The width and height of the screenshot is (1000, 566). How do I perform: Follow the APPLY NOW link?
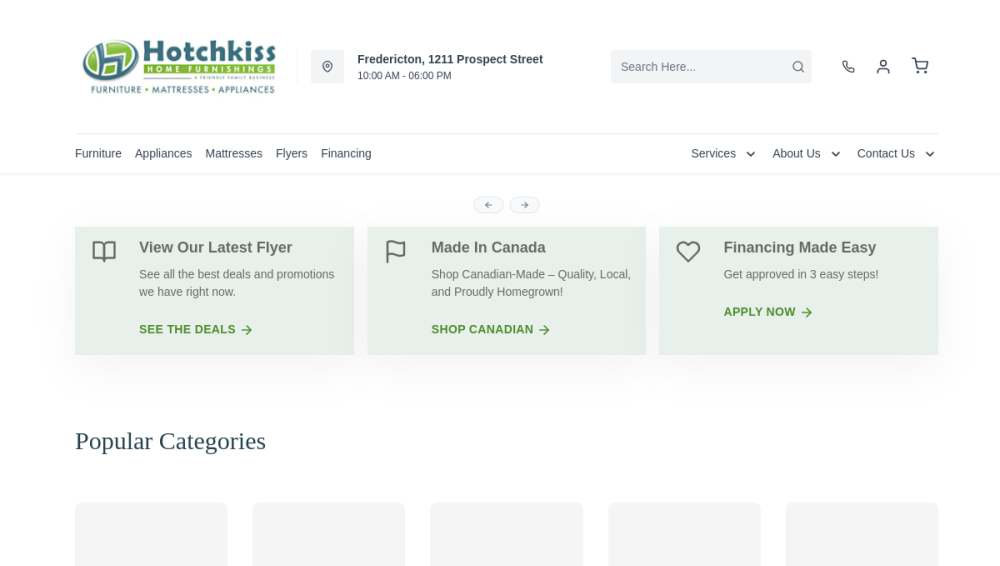click(x=768, y=312)
